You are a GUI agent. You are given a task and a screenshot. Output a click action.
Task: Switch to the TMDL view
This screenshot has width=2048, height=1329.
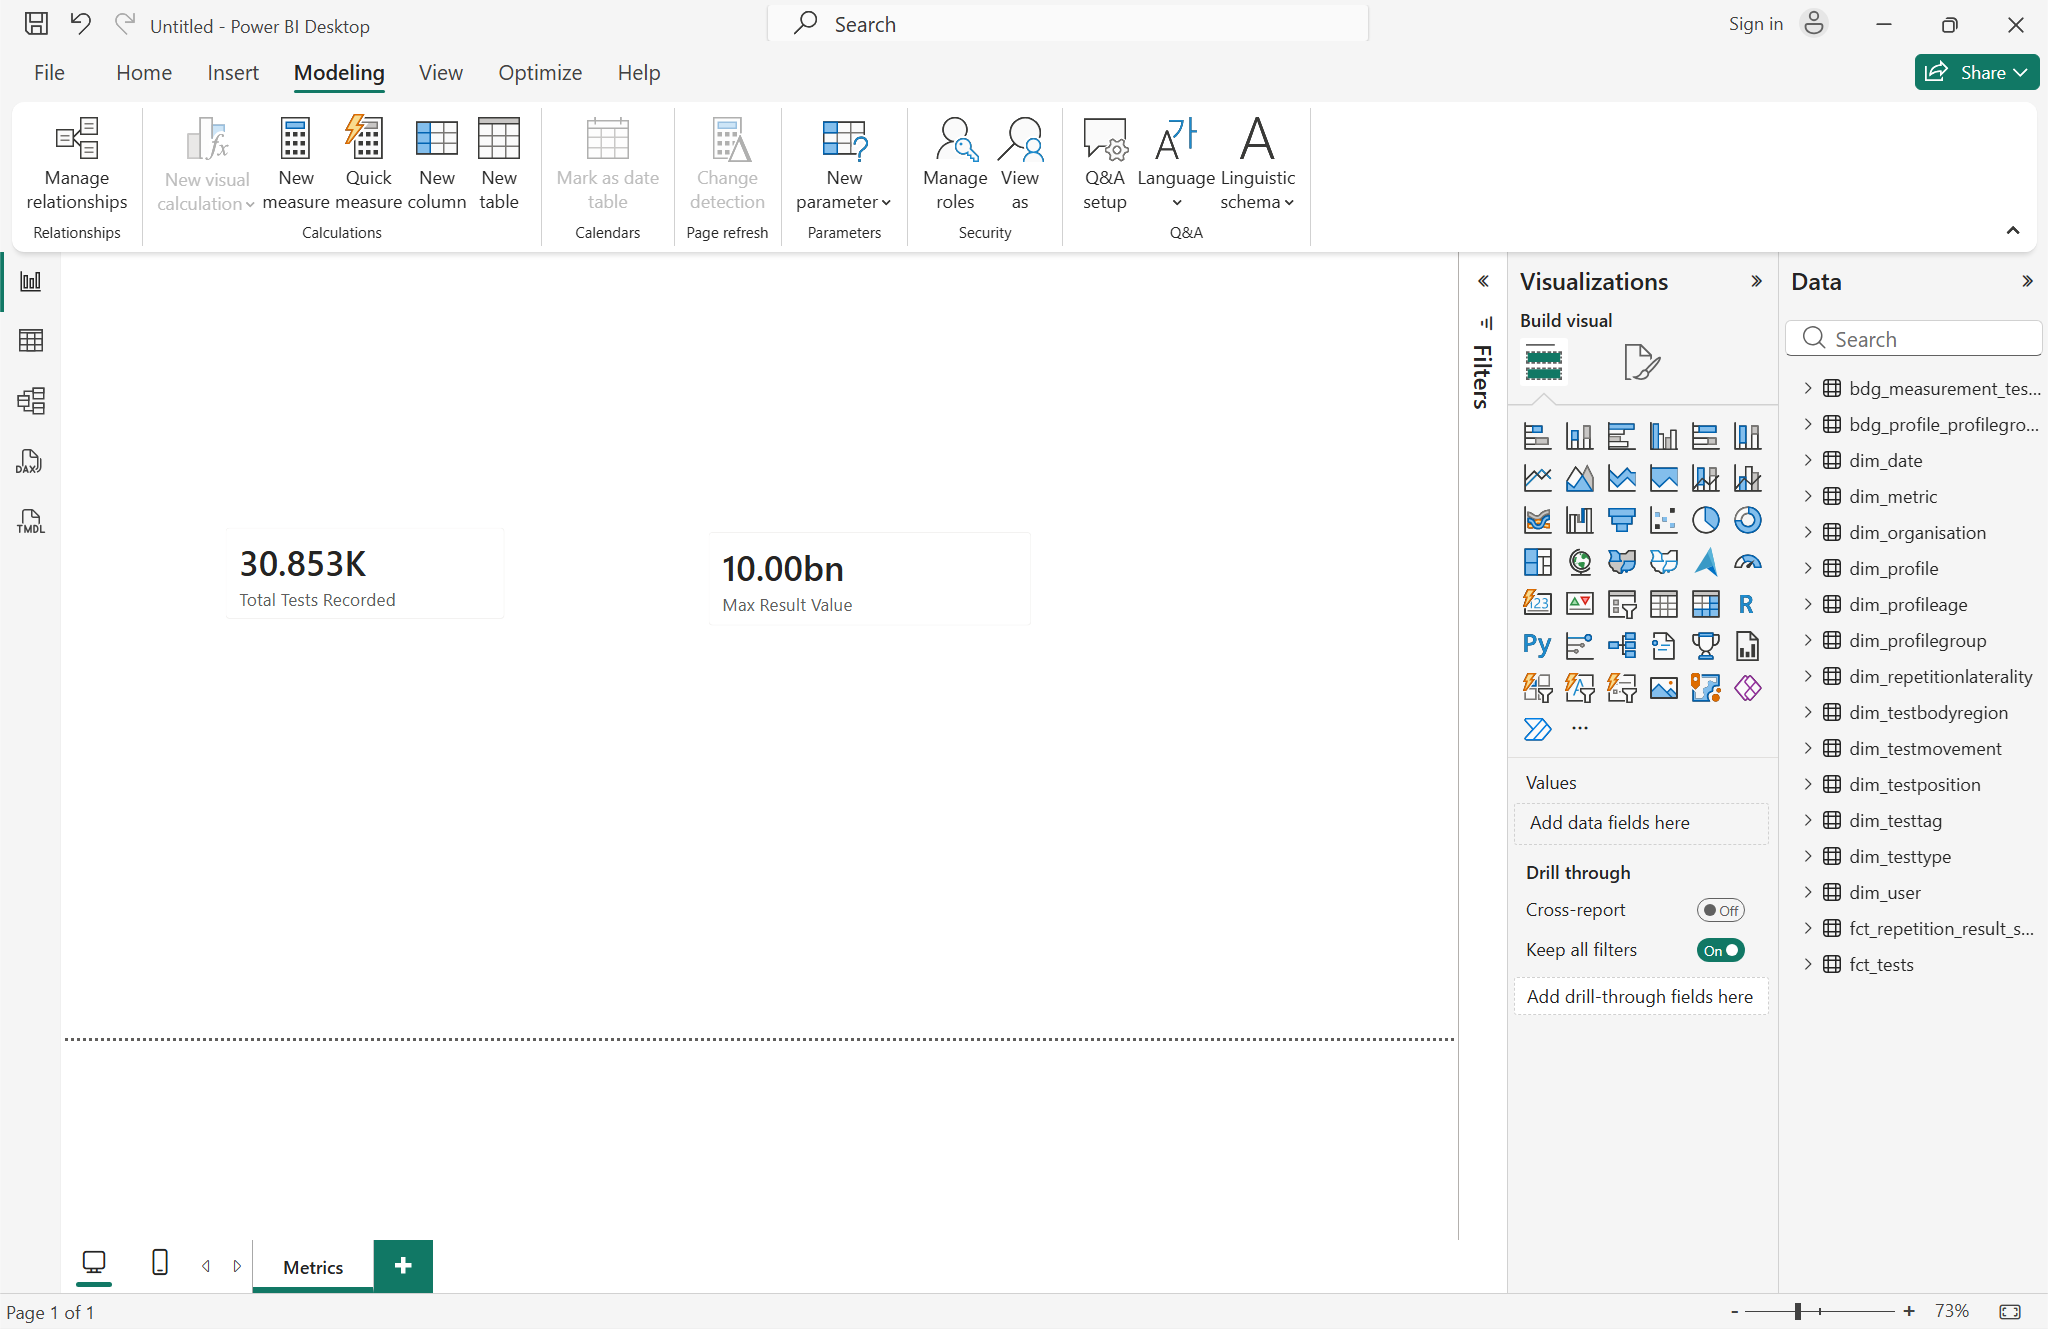[x=30, y=521]
